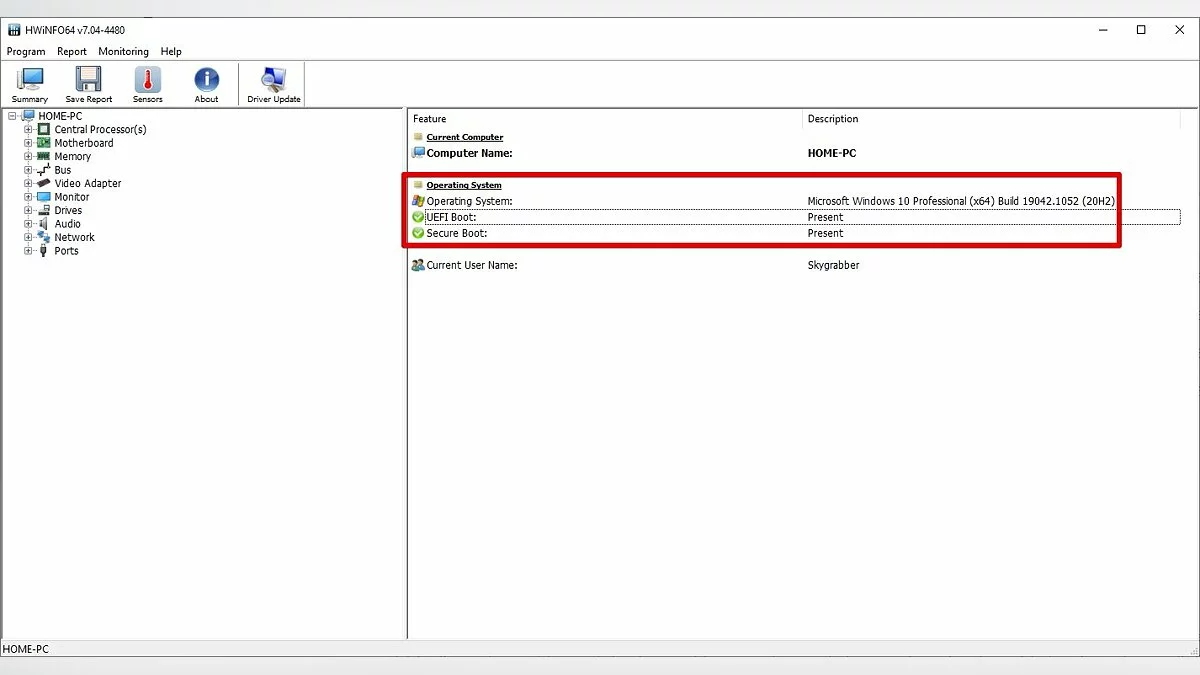Expand the Memory tree node

(x=29, y=157)
